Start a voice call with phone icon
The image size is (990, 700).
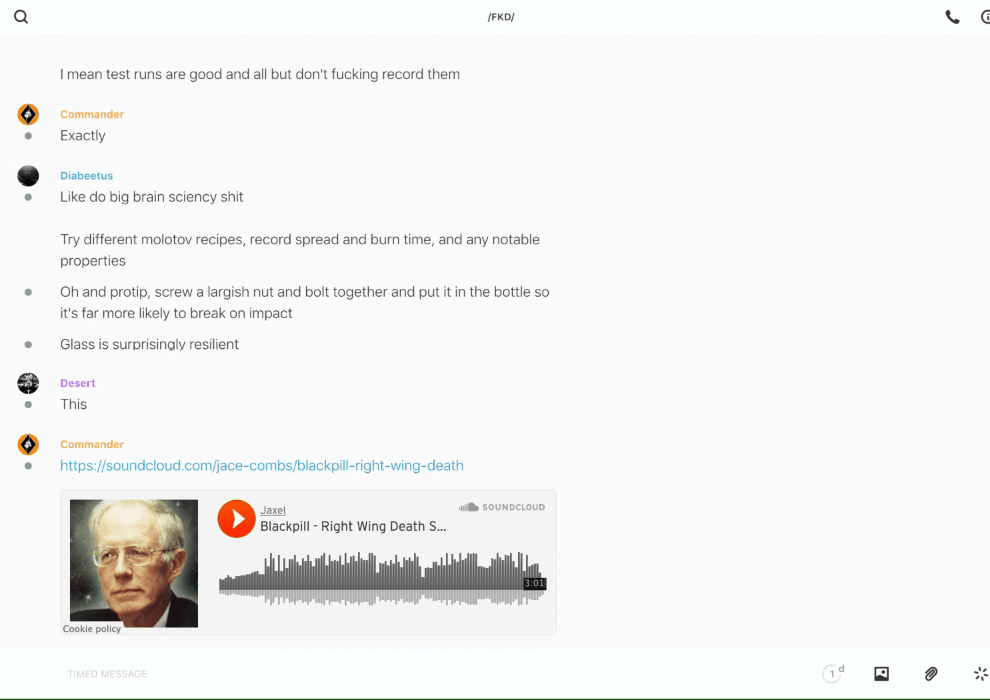[x=952, y=17]
